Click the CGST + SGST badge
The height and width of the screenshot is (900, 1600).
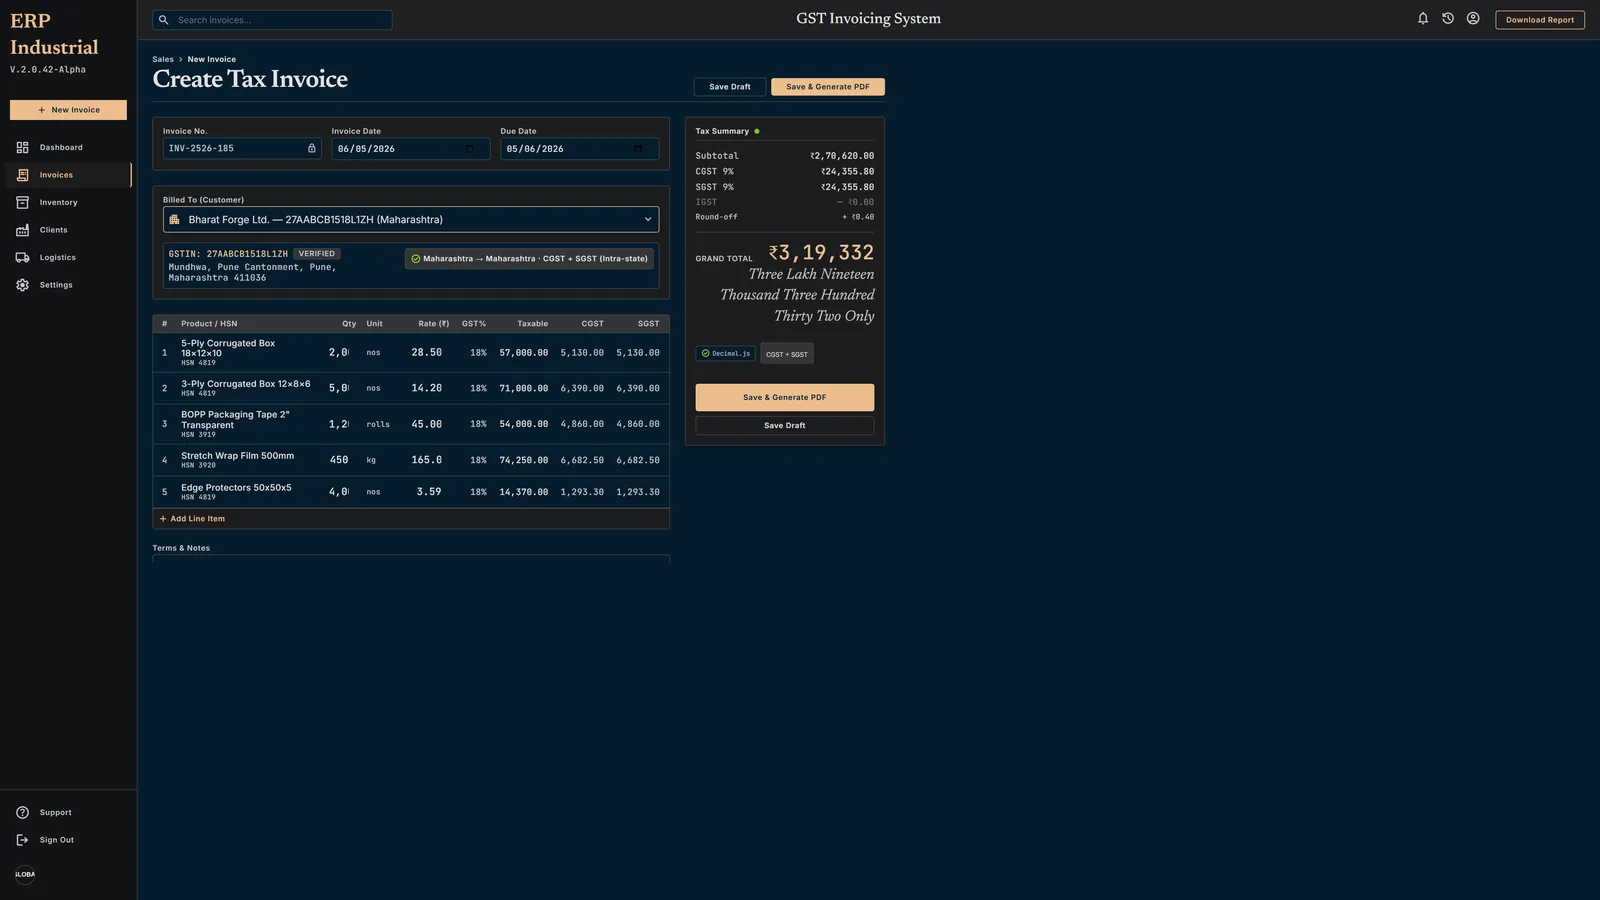[787, 354]
